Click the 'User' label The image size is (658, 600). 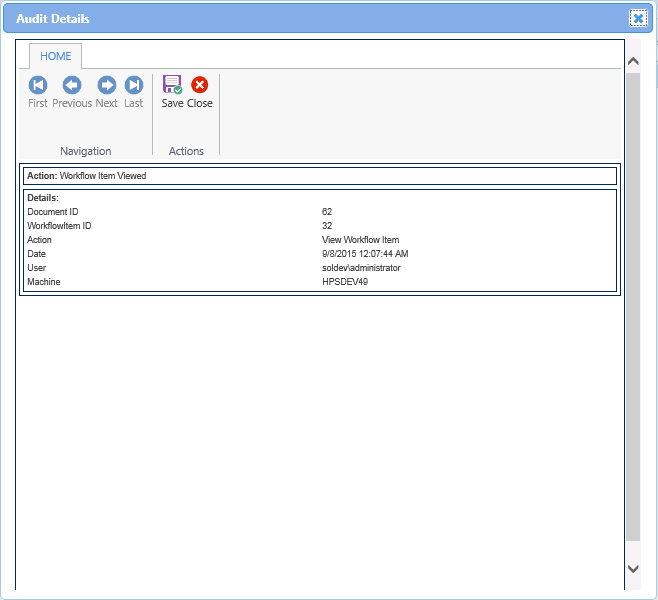pyautogui.click(x=37, y=268)
